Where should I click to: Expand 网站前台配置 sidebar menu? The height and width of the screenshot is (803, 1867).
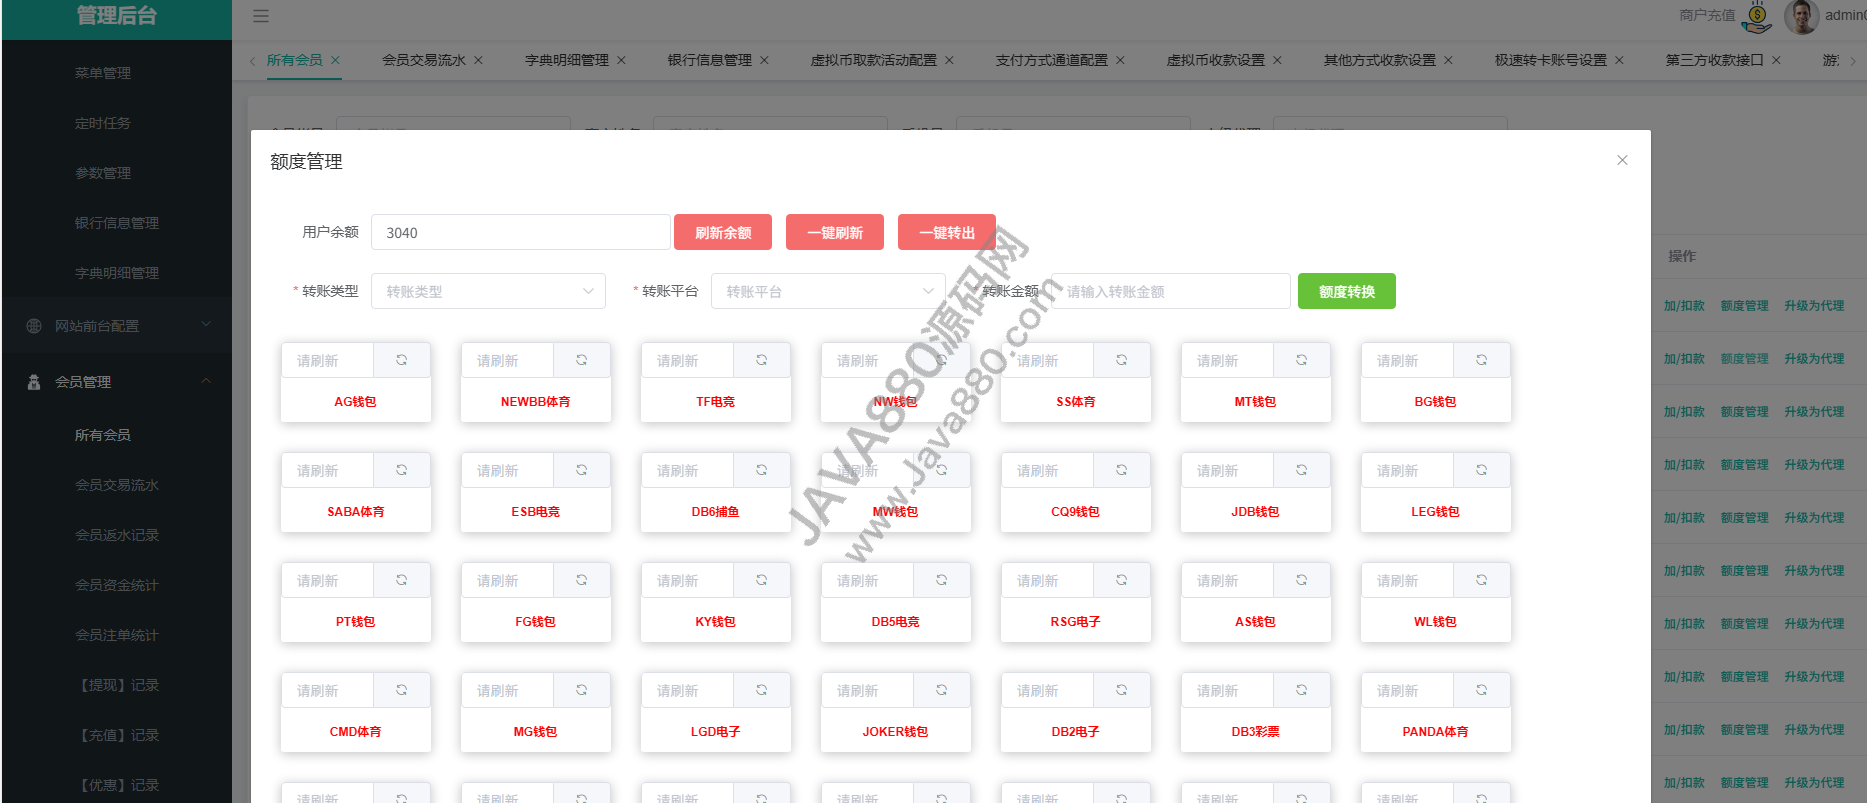pos(117,326)
